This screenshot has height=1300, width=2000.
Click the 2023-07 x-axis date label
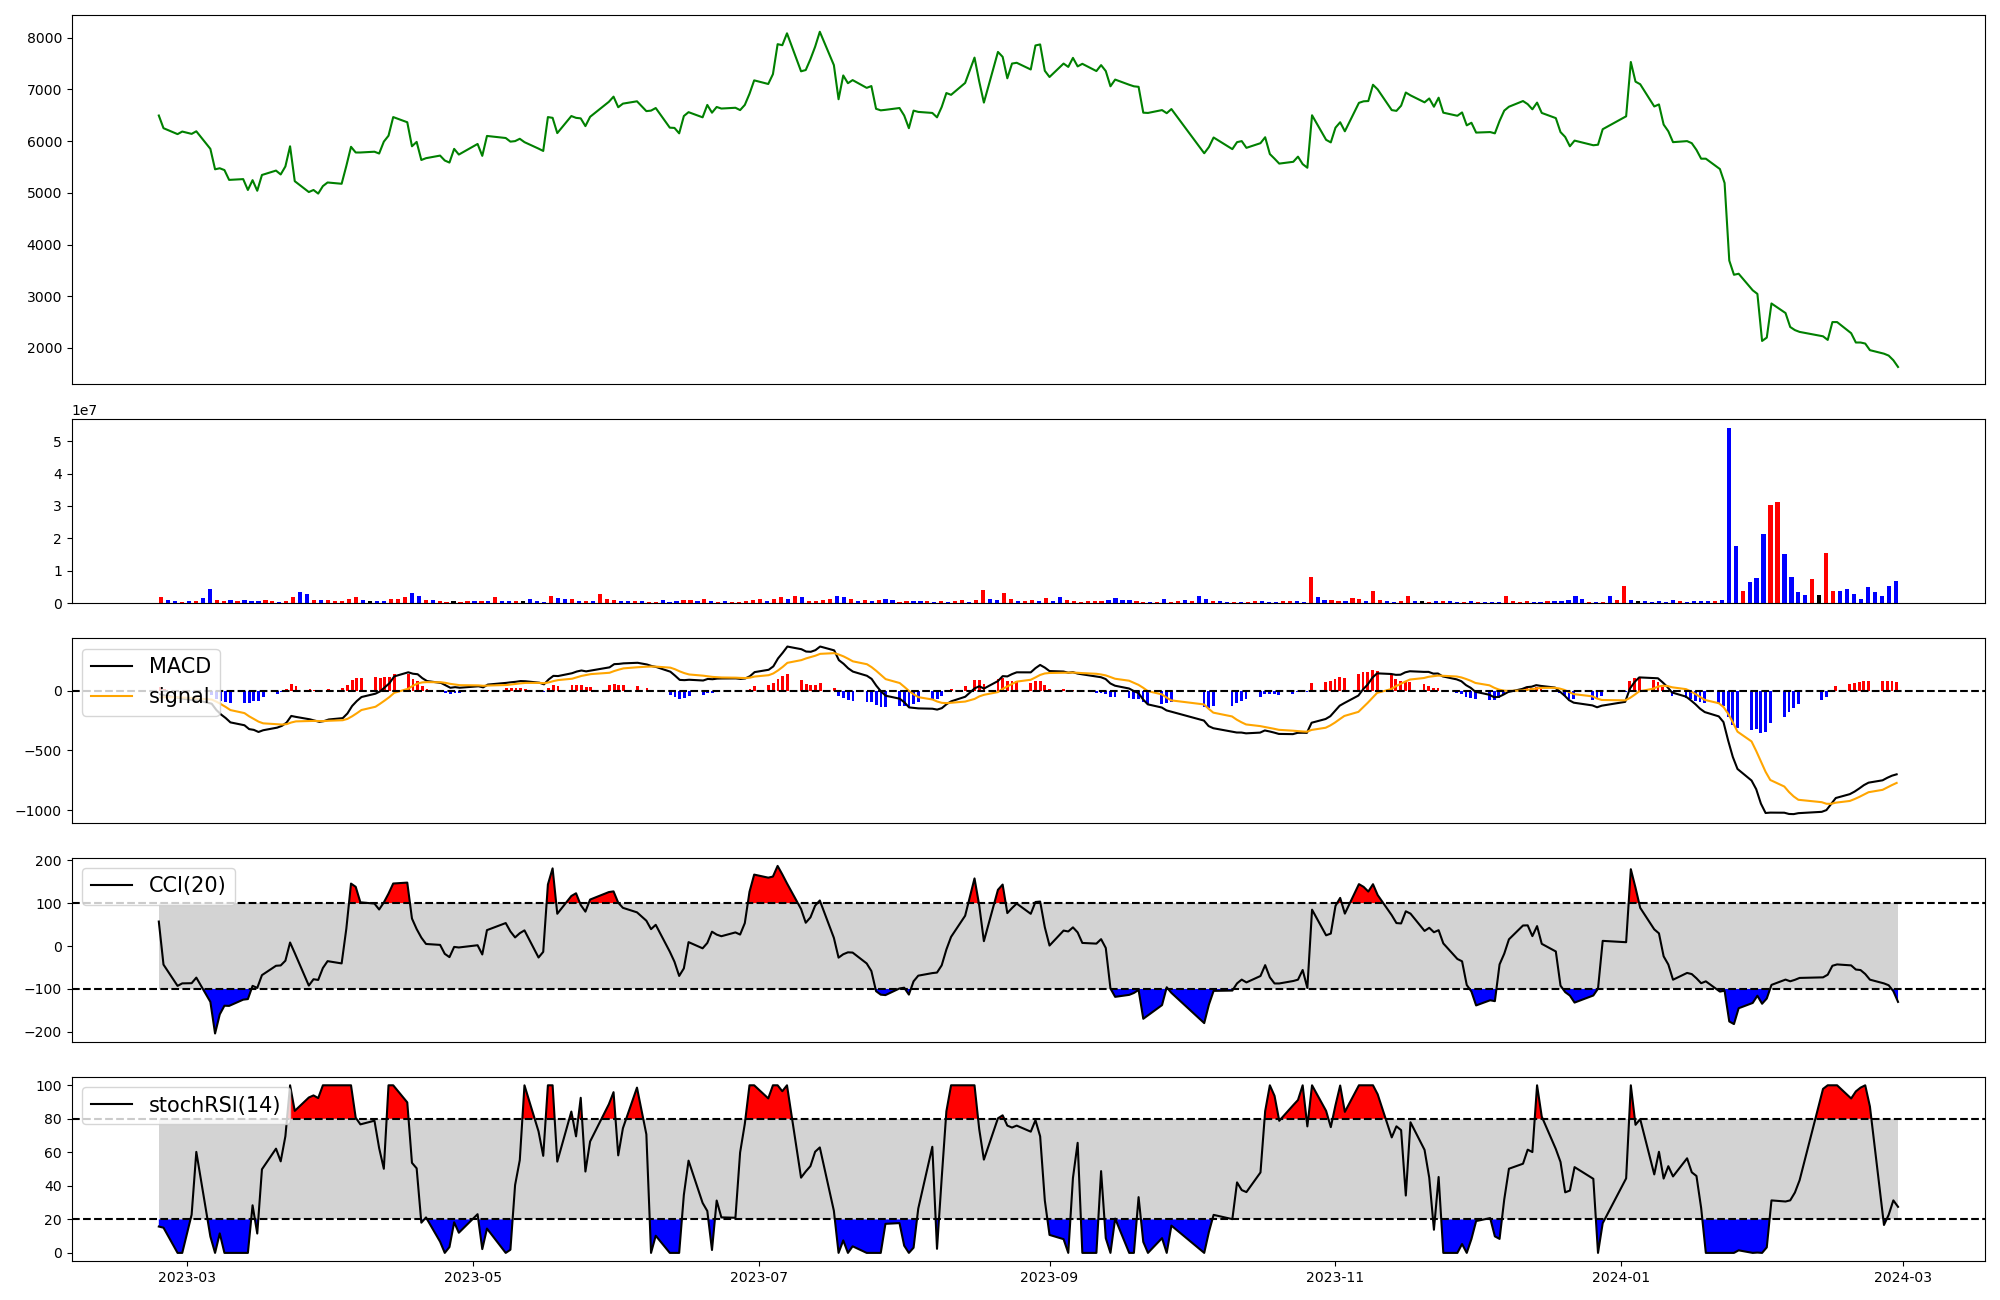point(758,1277)
